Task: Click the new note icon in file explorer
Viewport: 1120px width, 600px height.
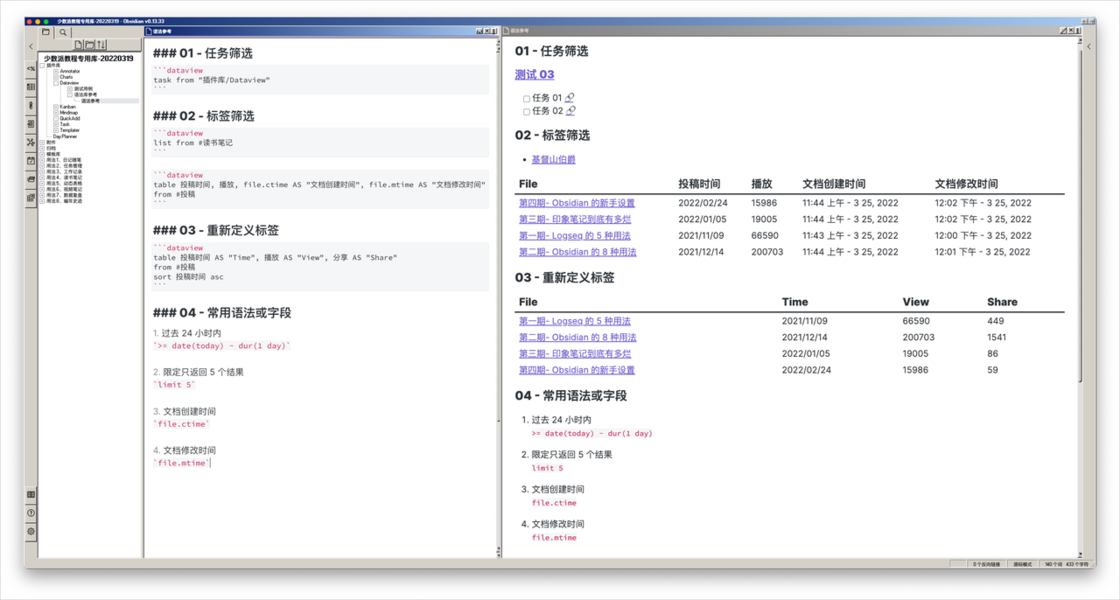Action: pos(78,45)
